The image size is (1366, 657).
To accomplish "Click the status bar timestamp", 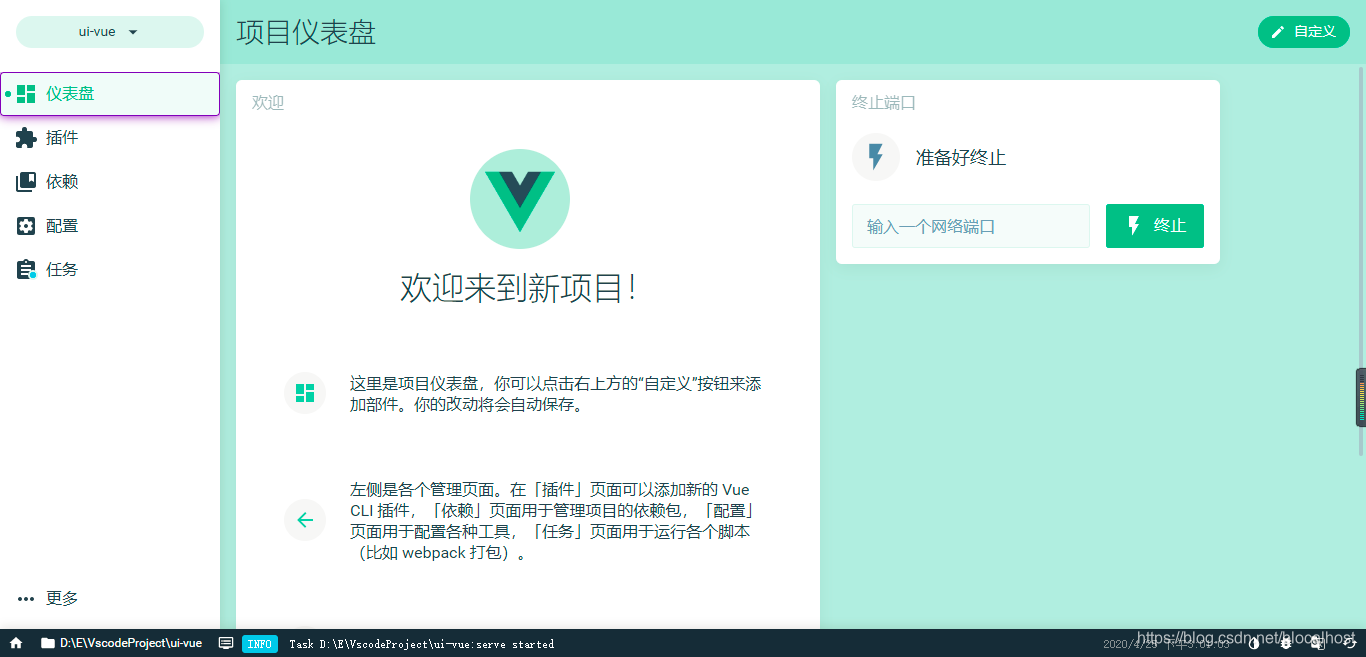I will pyautogui.click(x=1166, y=644).
